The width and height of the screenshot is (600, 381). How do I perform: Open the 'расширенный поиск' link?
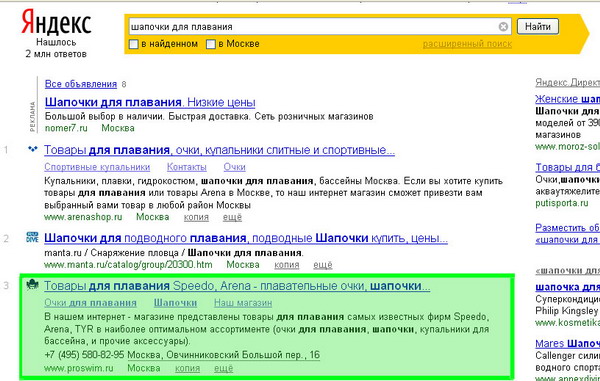click(467, 44)
